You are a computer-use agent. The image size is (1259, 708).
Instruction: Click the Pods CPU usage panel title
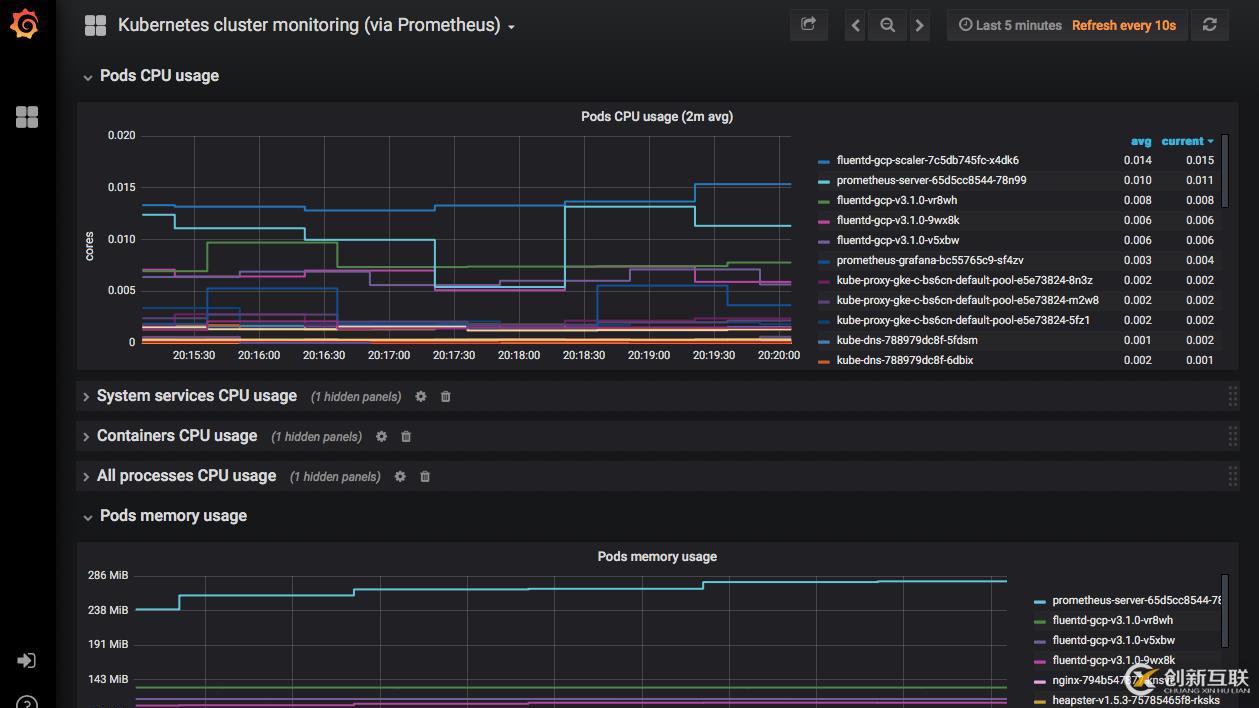pos(656,116)
